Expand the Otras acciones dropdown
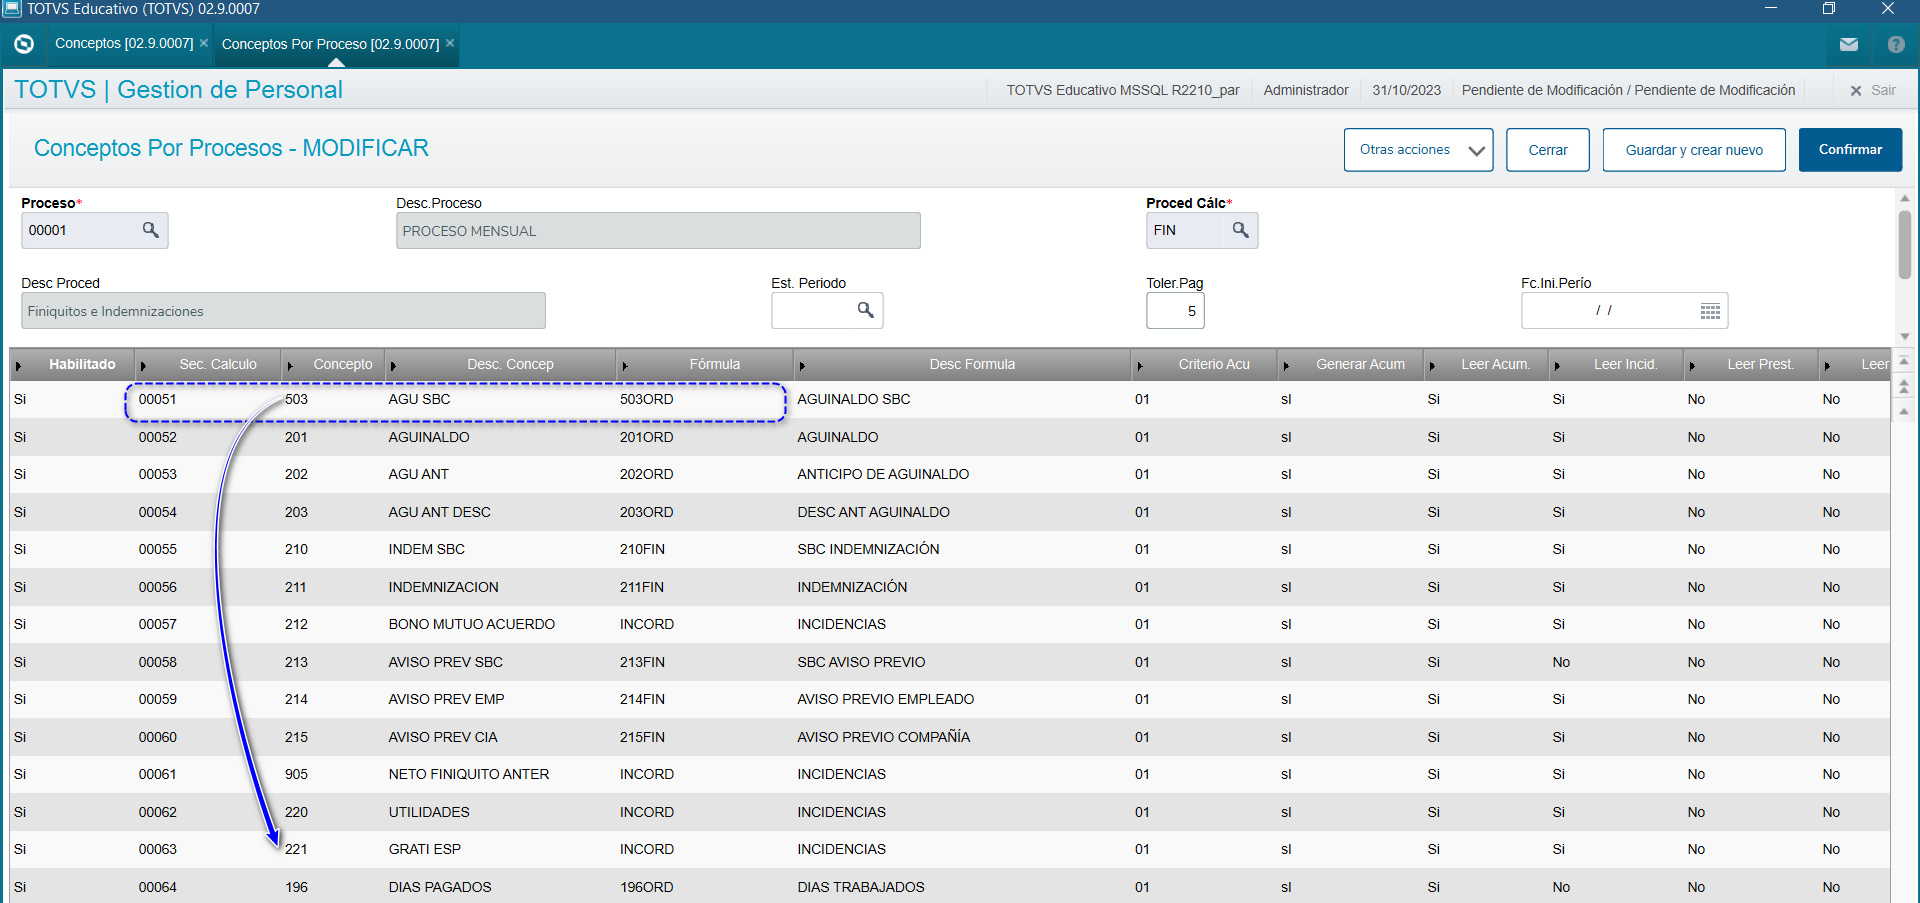1920x903 pixels. pyautogui.click(x=1418, y=150)
